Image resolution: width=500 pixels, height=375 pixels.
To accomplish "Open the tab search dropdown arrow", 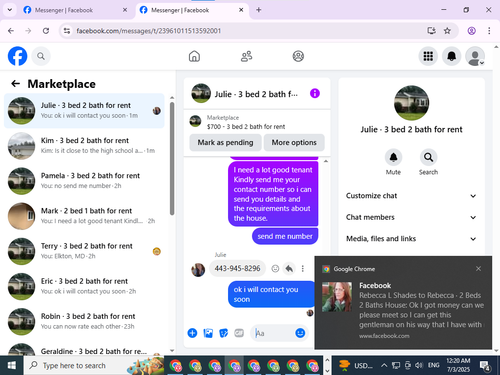I will point(10,10).
